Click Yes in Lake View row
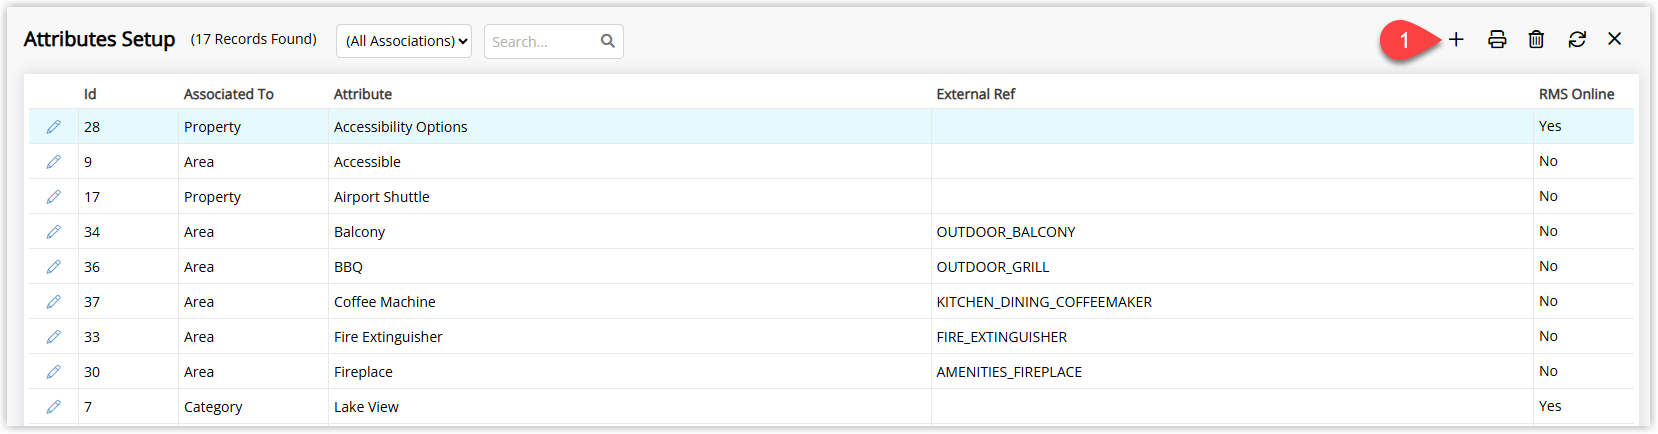Screen dimensions: 1658x434 (1550, 406)
